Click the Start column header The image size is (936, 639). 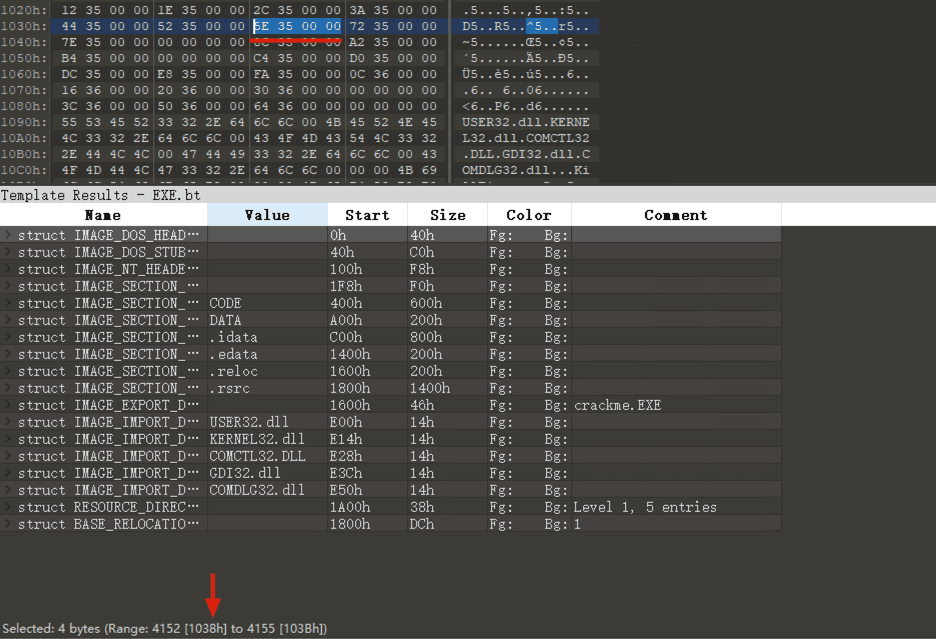point(367,215)
